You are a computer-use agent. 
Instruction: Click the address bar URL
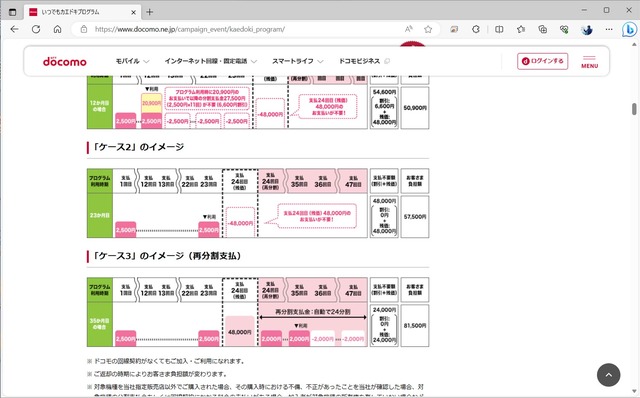[190, 29]
